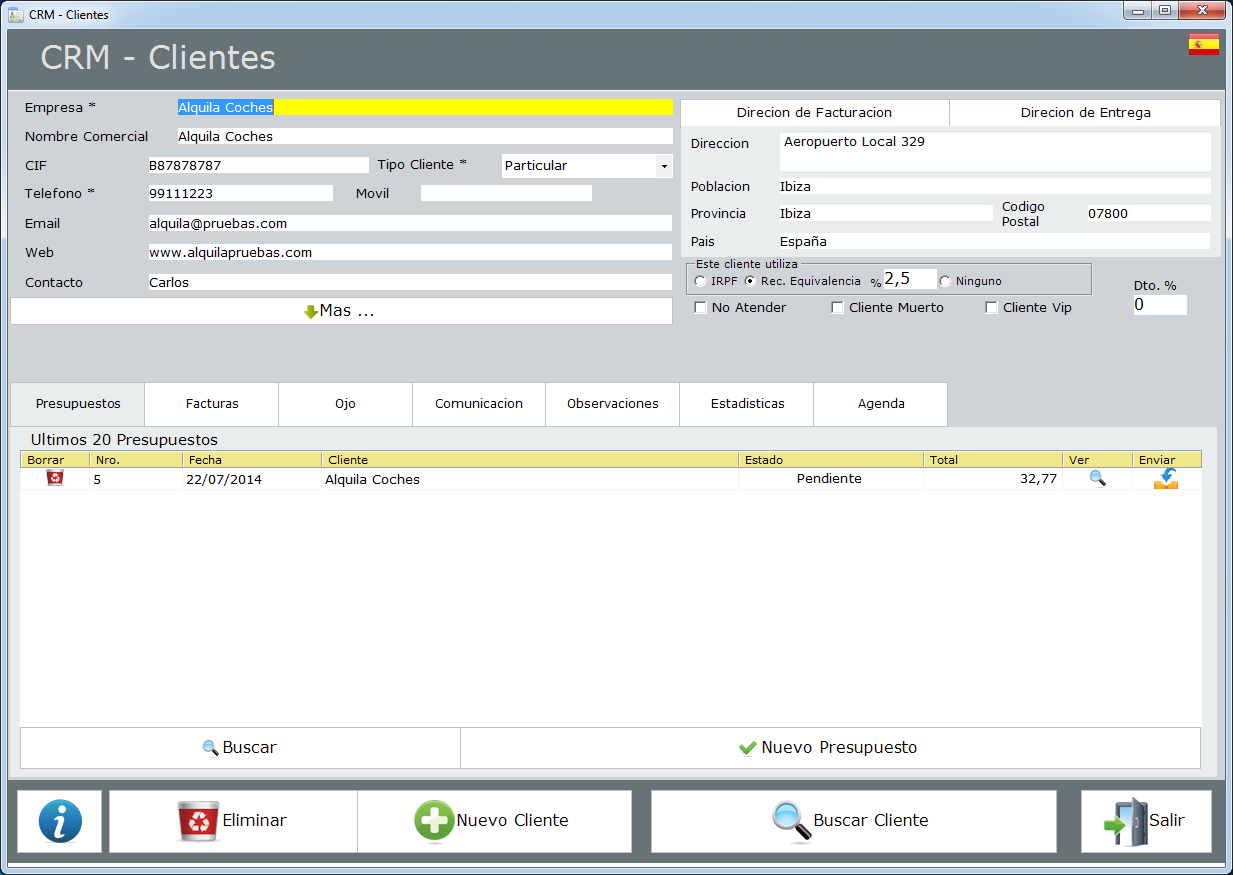Click the green plus Nuevo Cliente button
1233x875 pixels.
tap(494, 821)
